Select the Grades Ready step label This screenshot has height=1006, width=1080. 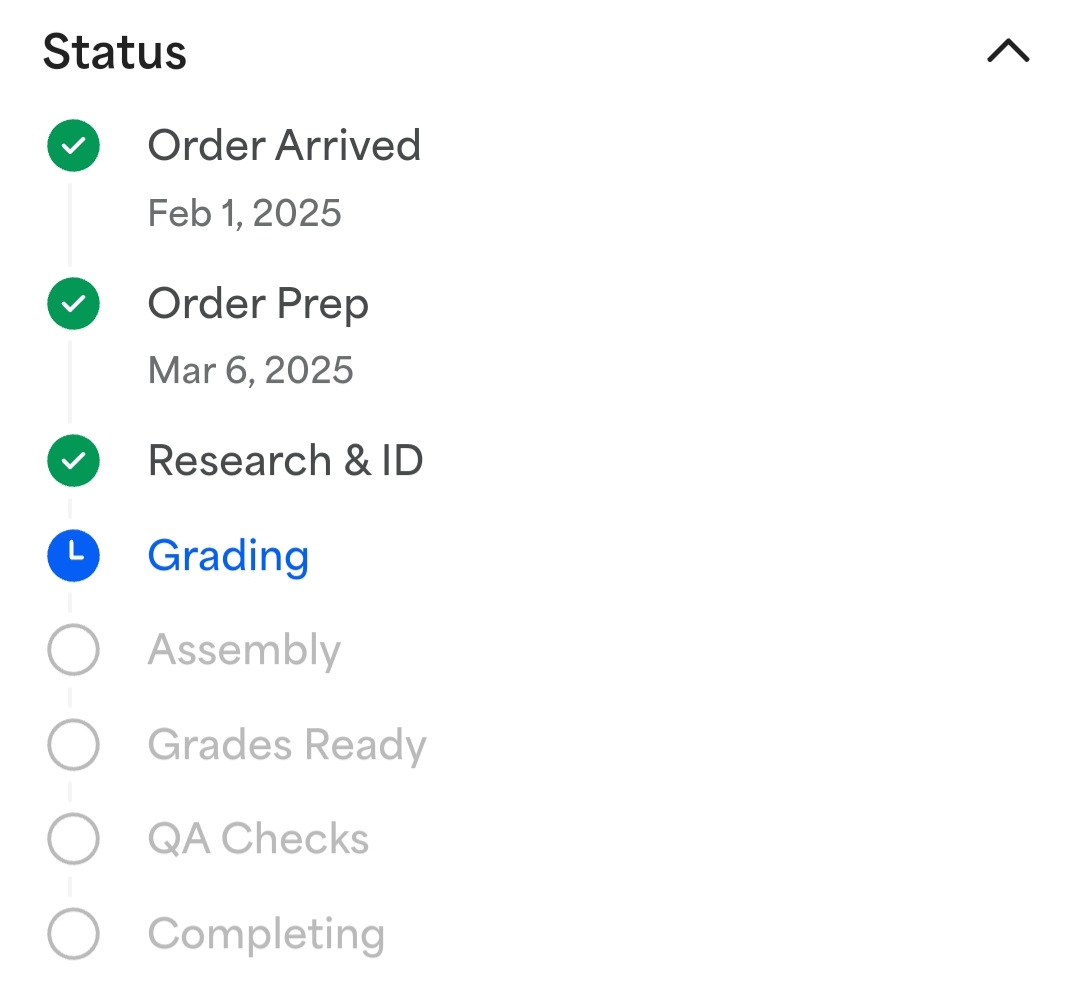coord(287,746)
